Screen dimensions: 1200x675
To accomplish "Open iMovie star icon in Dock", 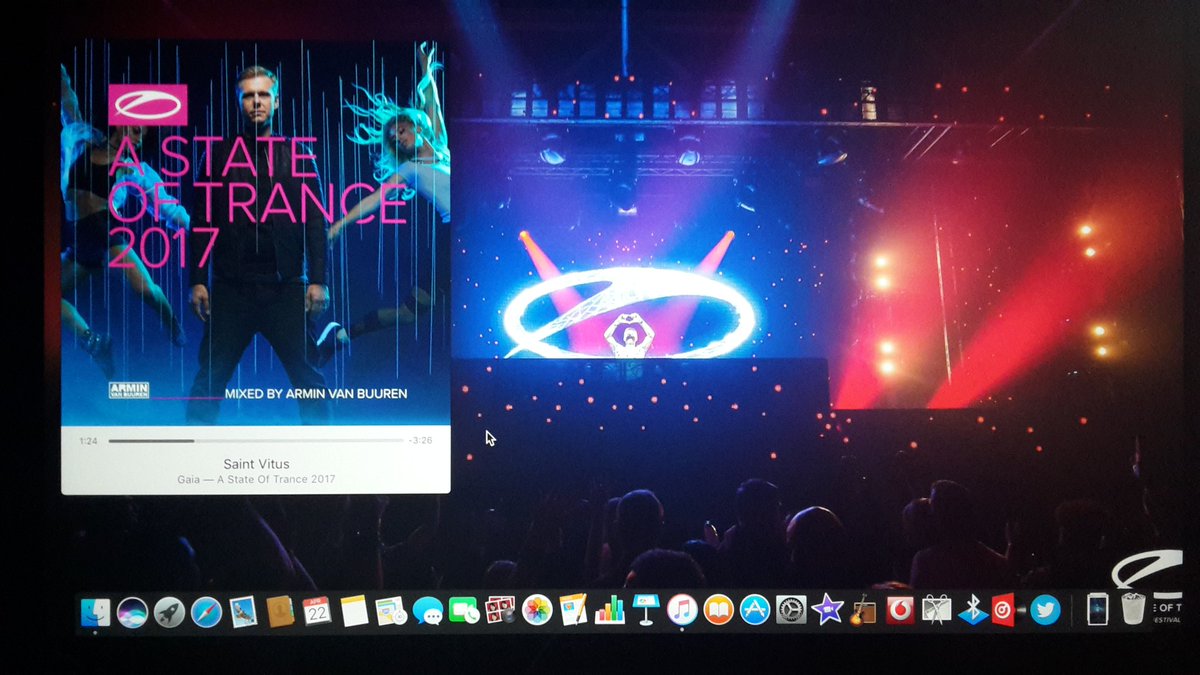I will (827, 609).
